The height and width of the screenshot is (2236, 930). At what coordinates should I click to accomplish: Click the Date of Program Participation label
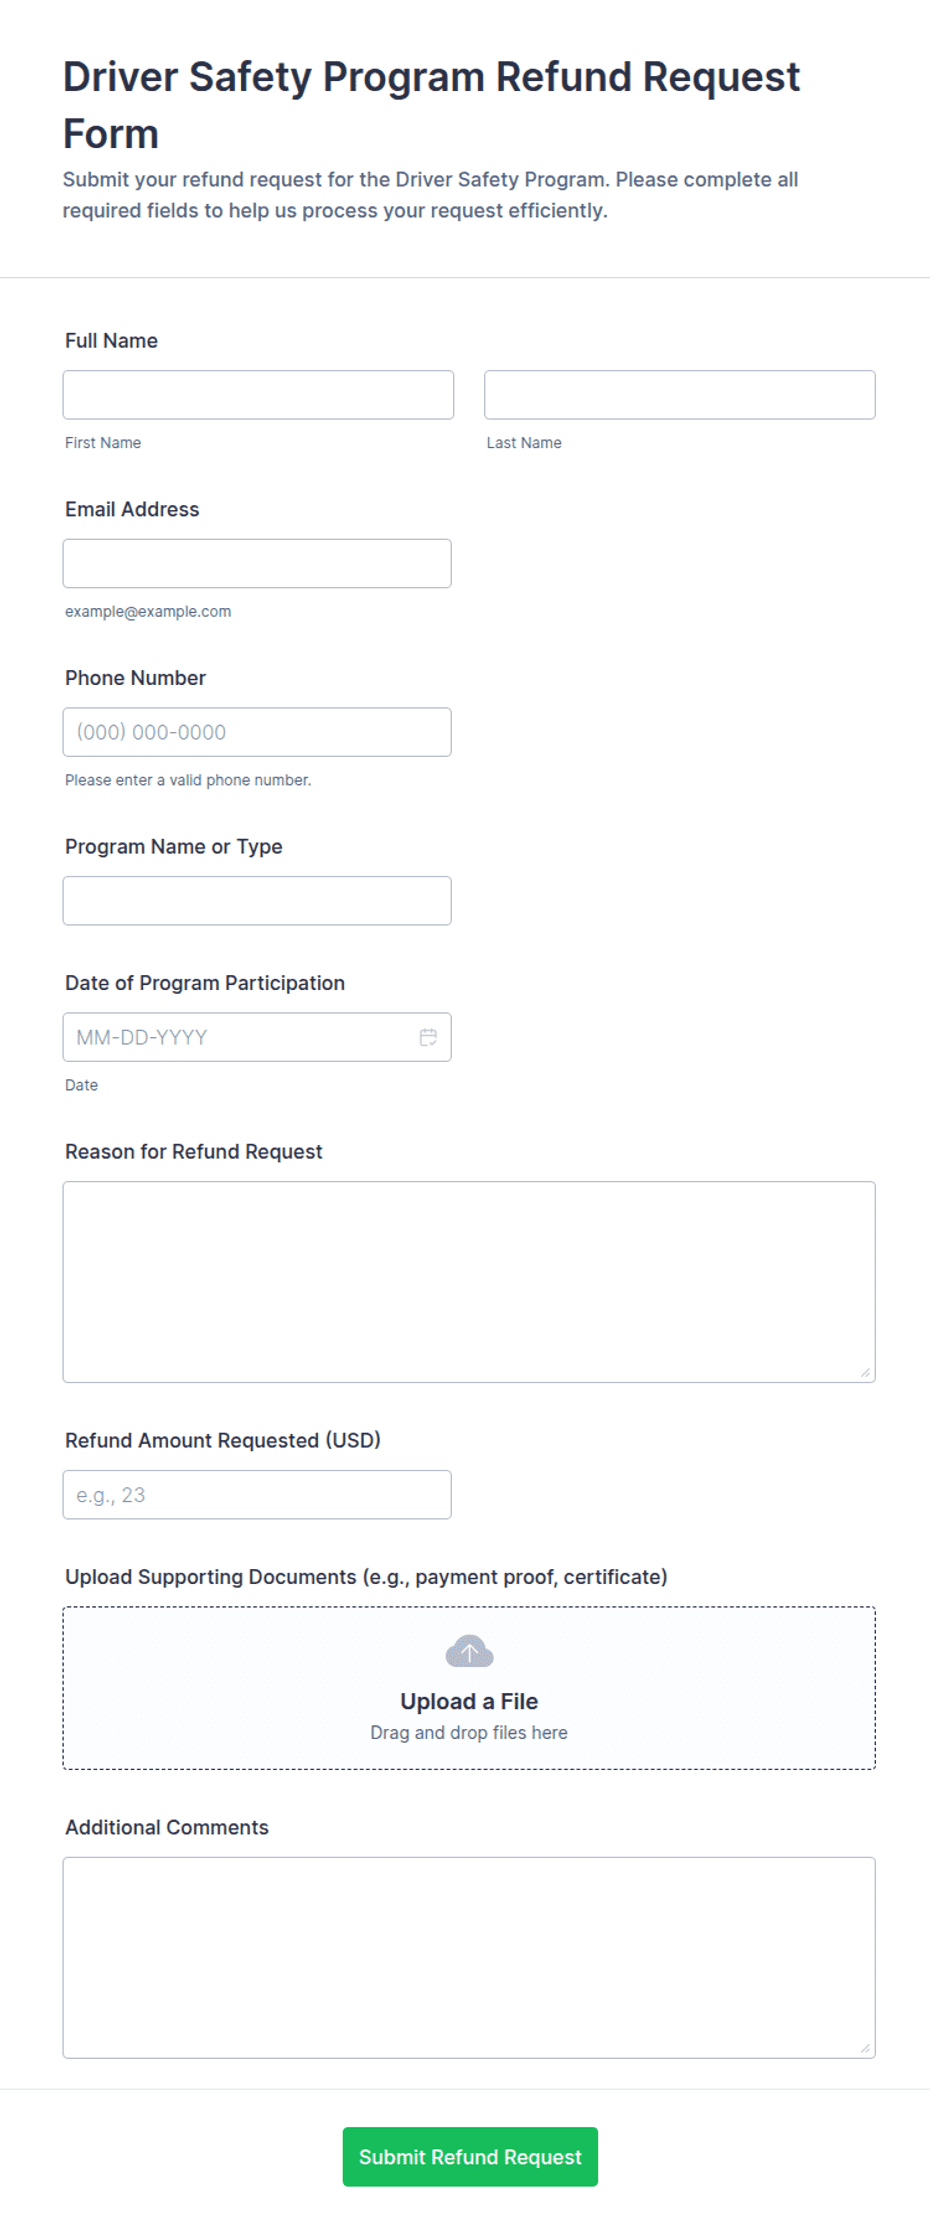tap(205, 983)
